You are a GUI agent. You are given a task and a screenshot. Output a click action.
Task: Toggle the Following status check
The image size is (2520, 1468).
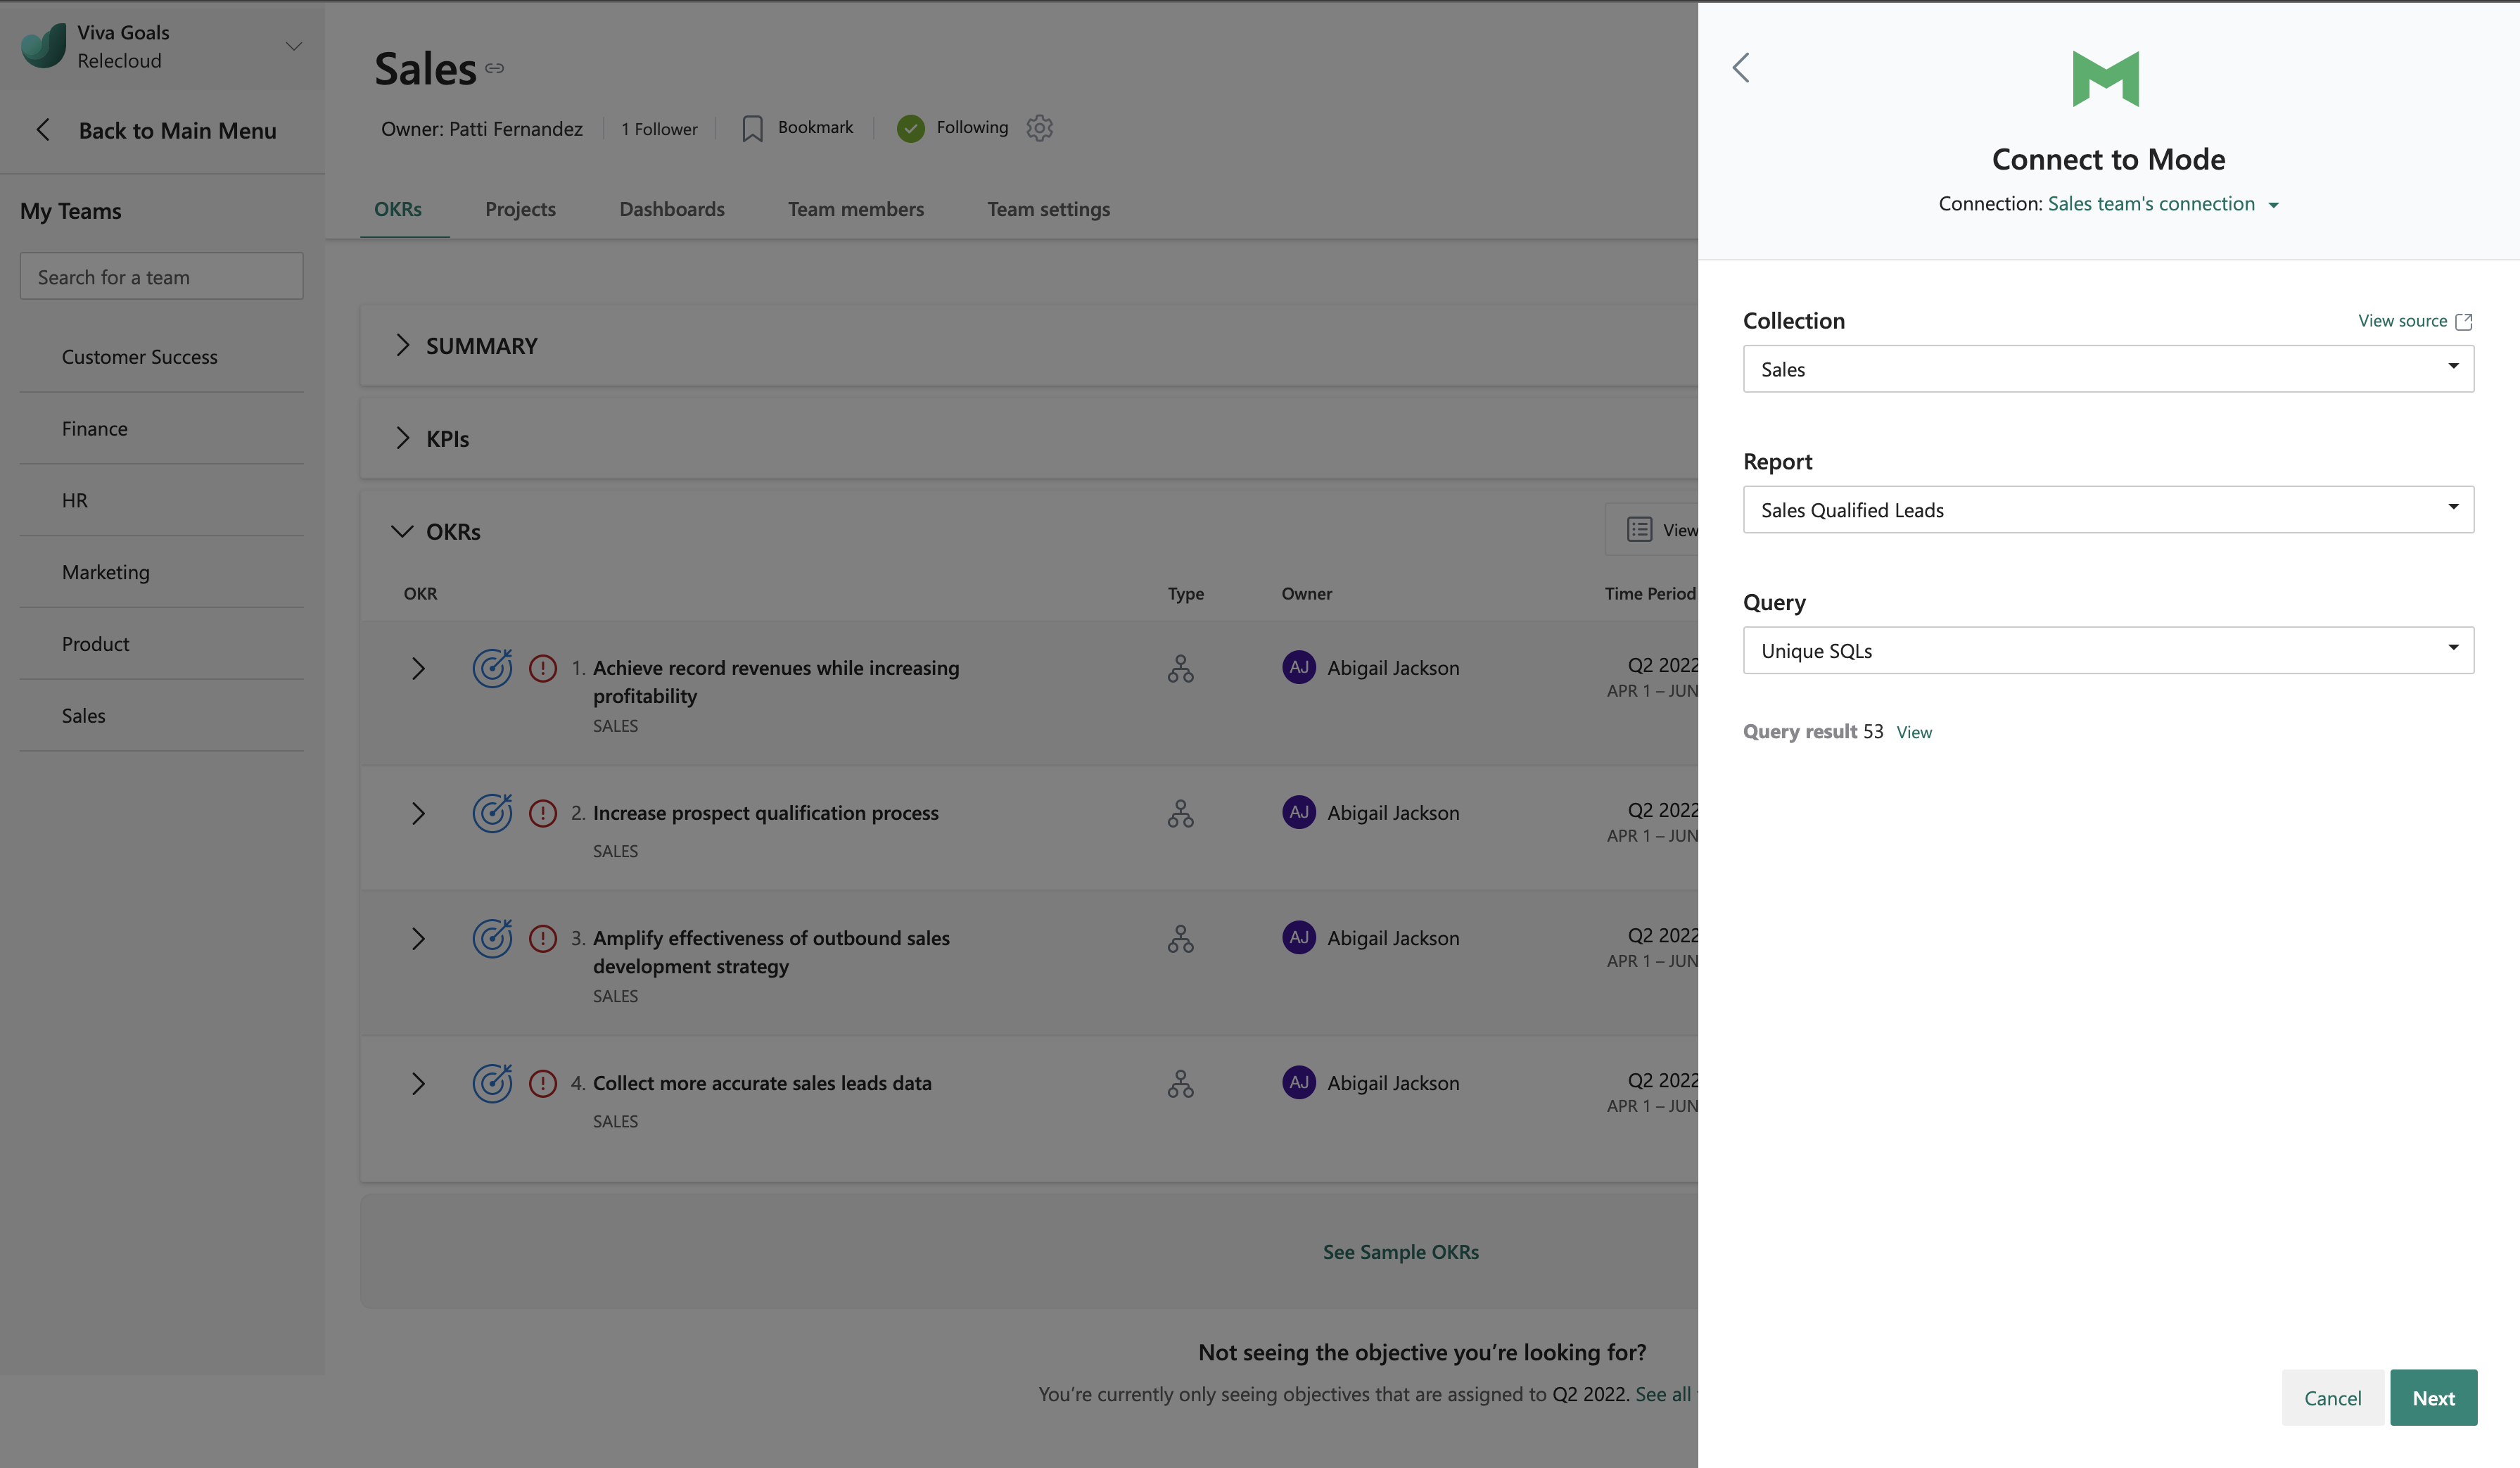pos(910,128)
